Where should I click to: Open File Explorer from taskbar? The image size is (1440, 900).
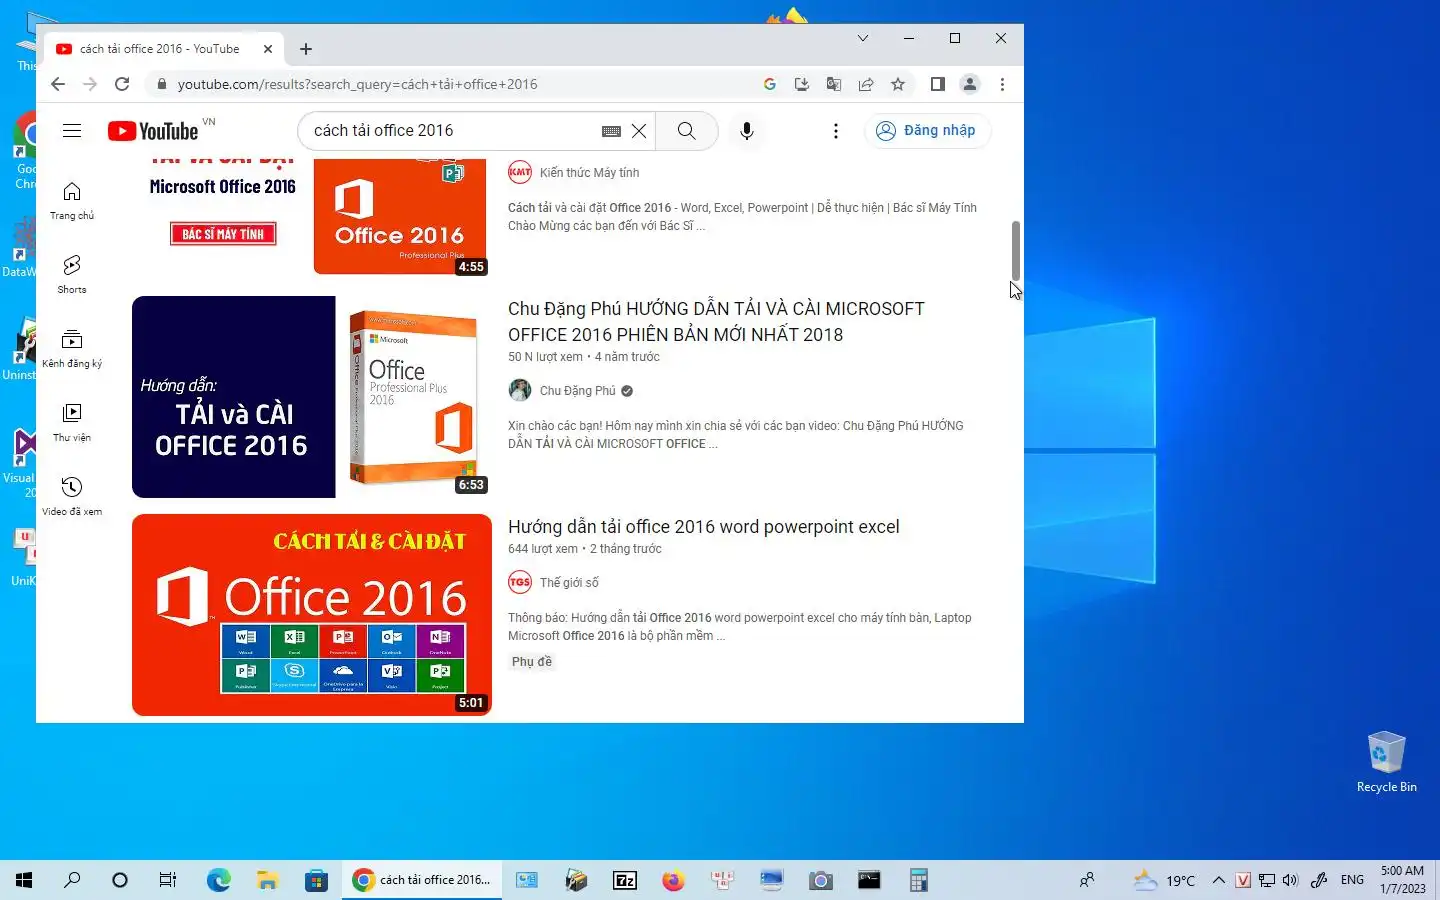click(267, 880)
